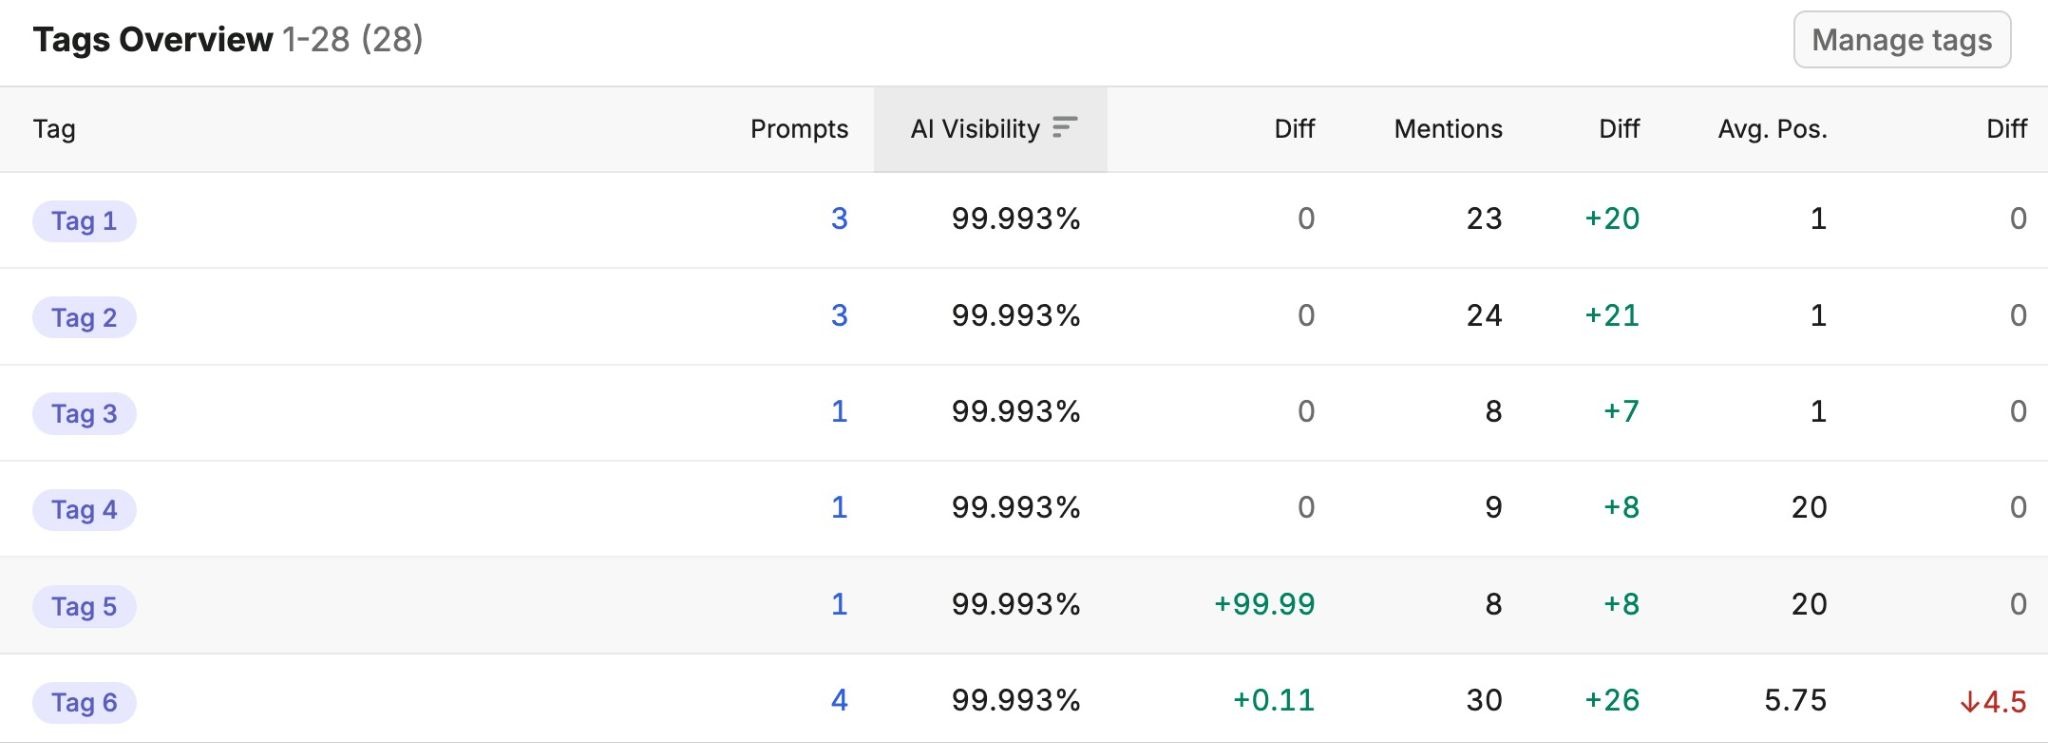Click the Avg. Pos. column header
Viewport: 2048px width, 743px height.
pyautogui.click(x=1772, y=129)
